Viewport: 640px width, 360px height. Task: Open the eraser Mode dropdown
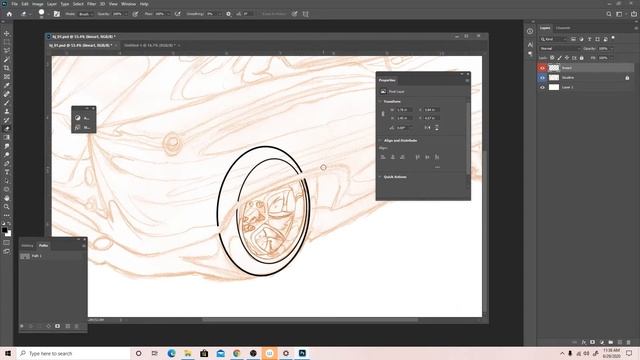pos(85,14)
